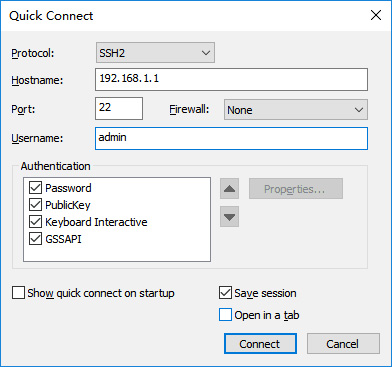Click the Username field containing admin
The width and height of the screenshot is (392, 367).
tap(231, 138)
